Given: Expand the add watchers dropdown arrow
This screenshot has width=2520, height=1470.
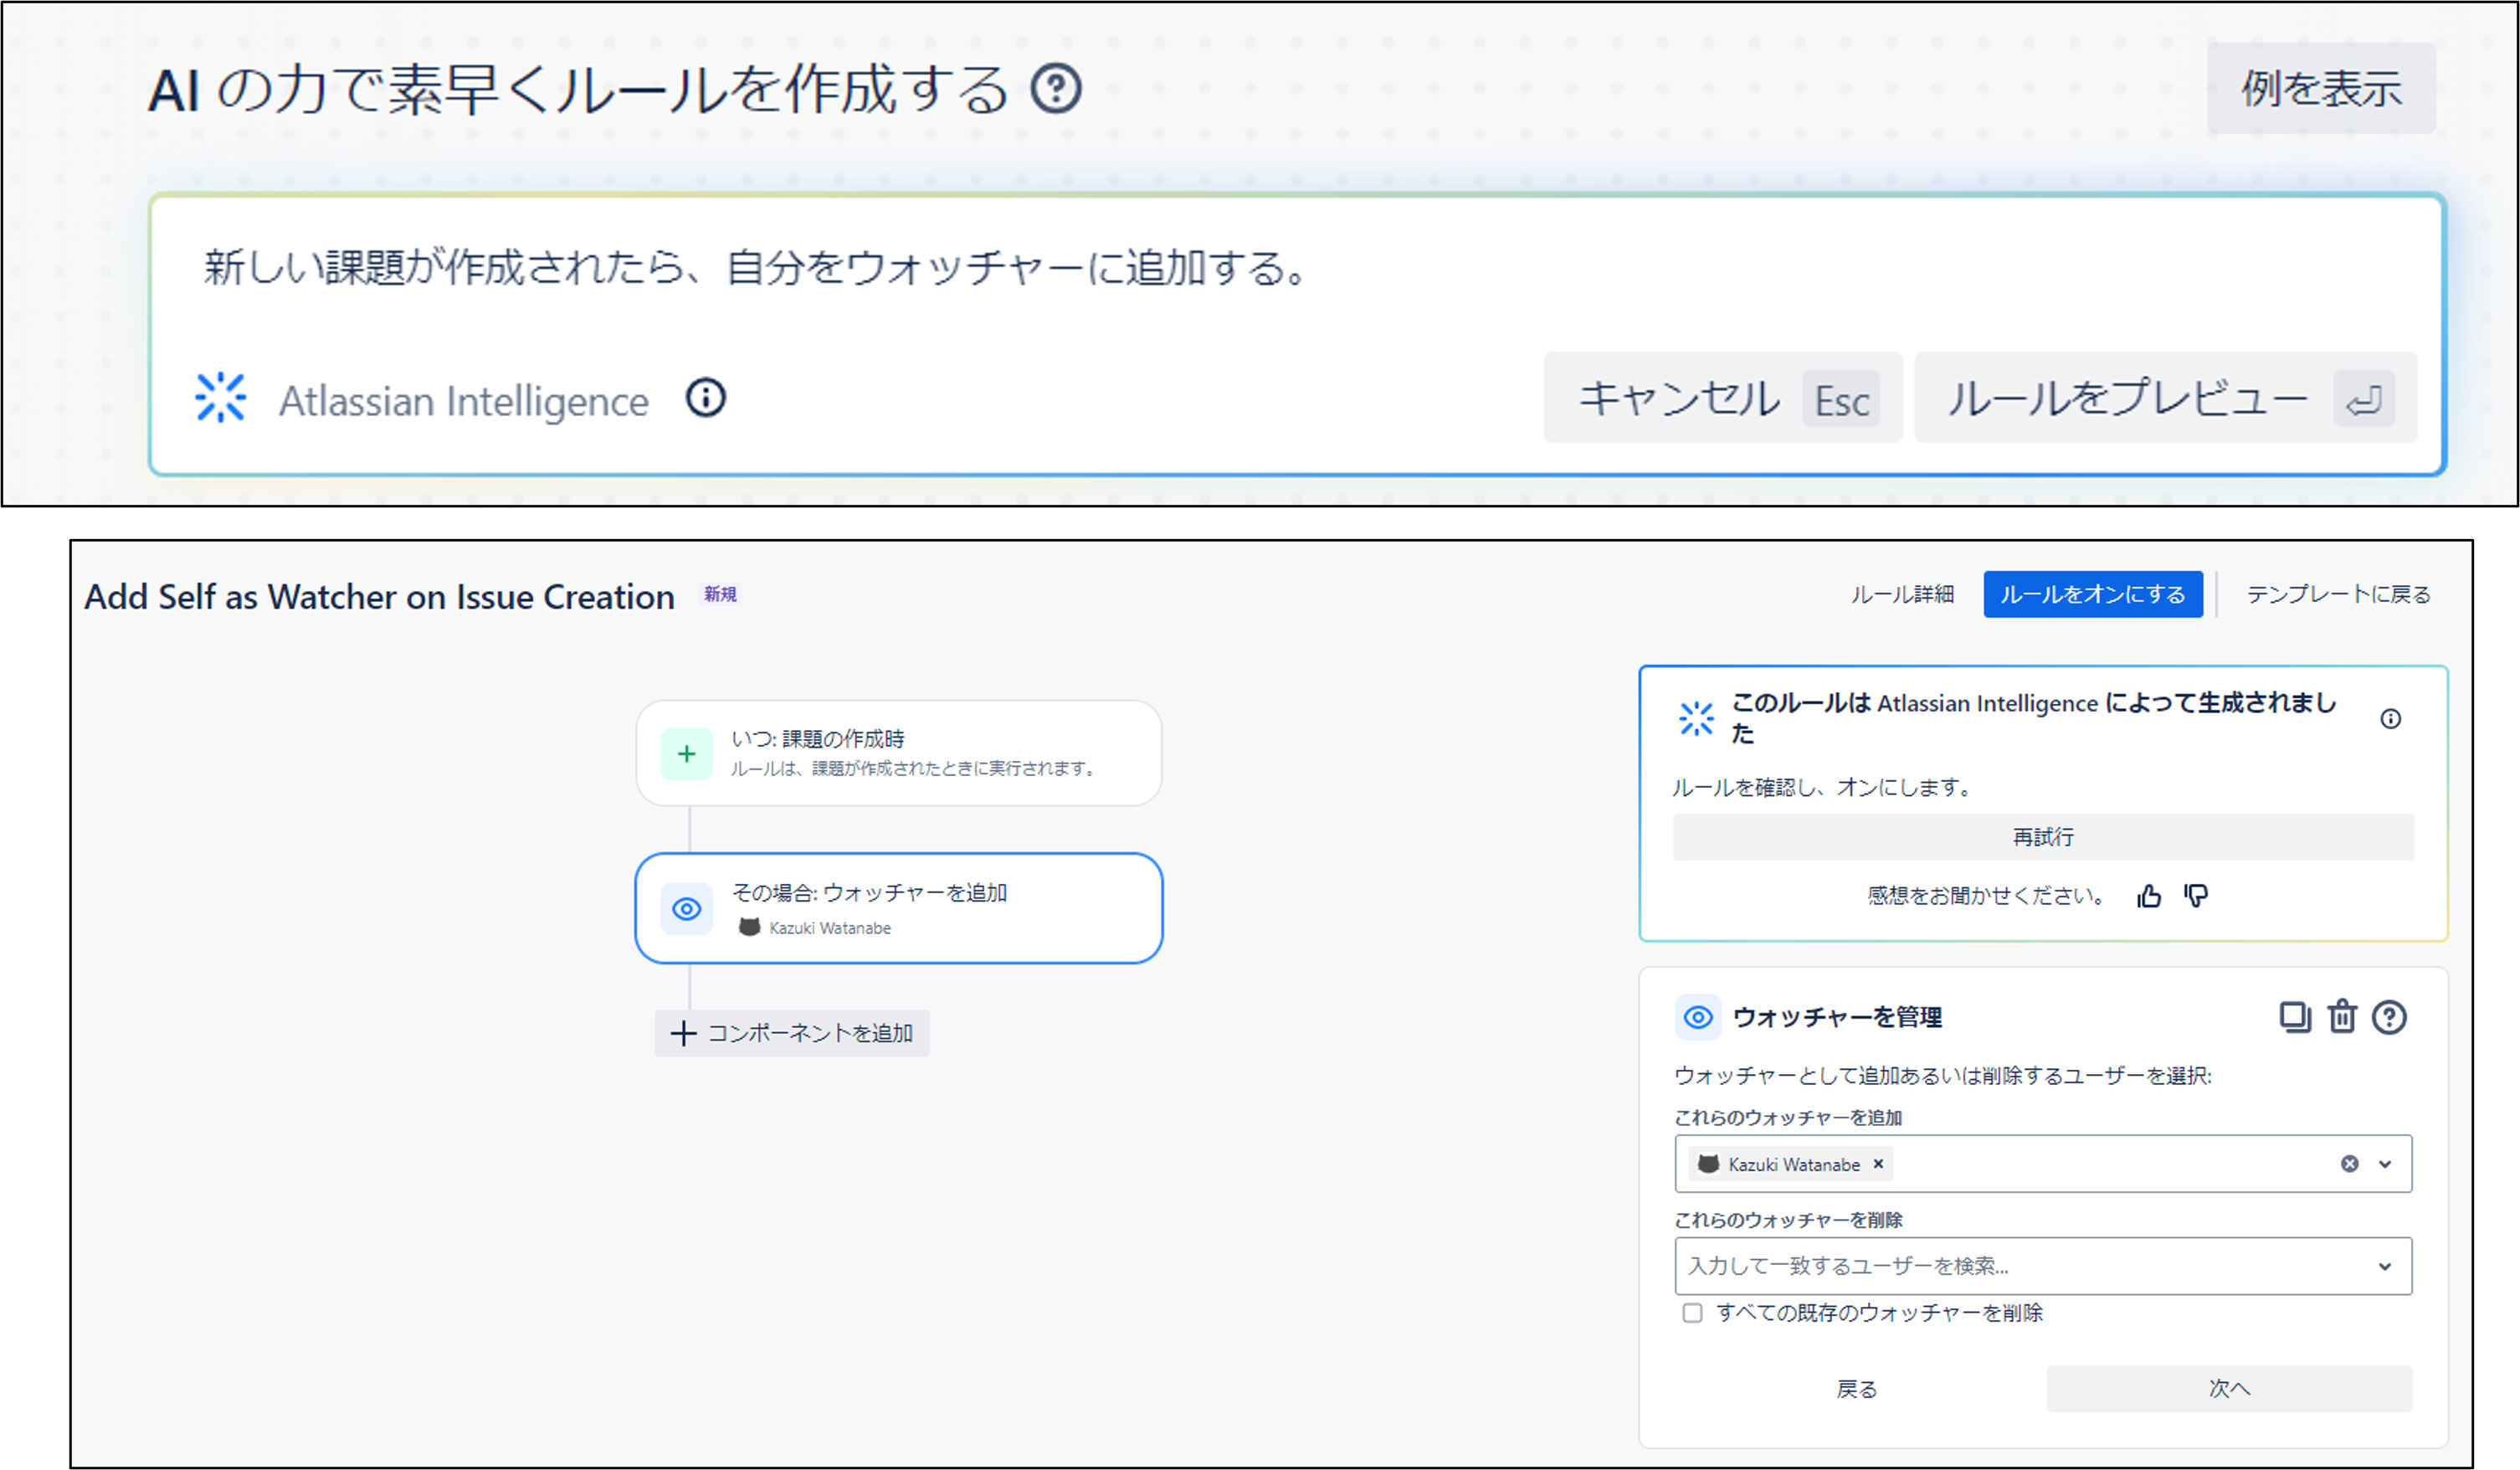Looking at the screenshot, I should [2385, 1164].
